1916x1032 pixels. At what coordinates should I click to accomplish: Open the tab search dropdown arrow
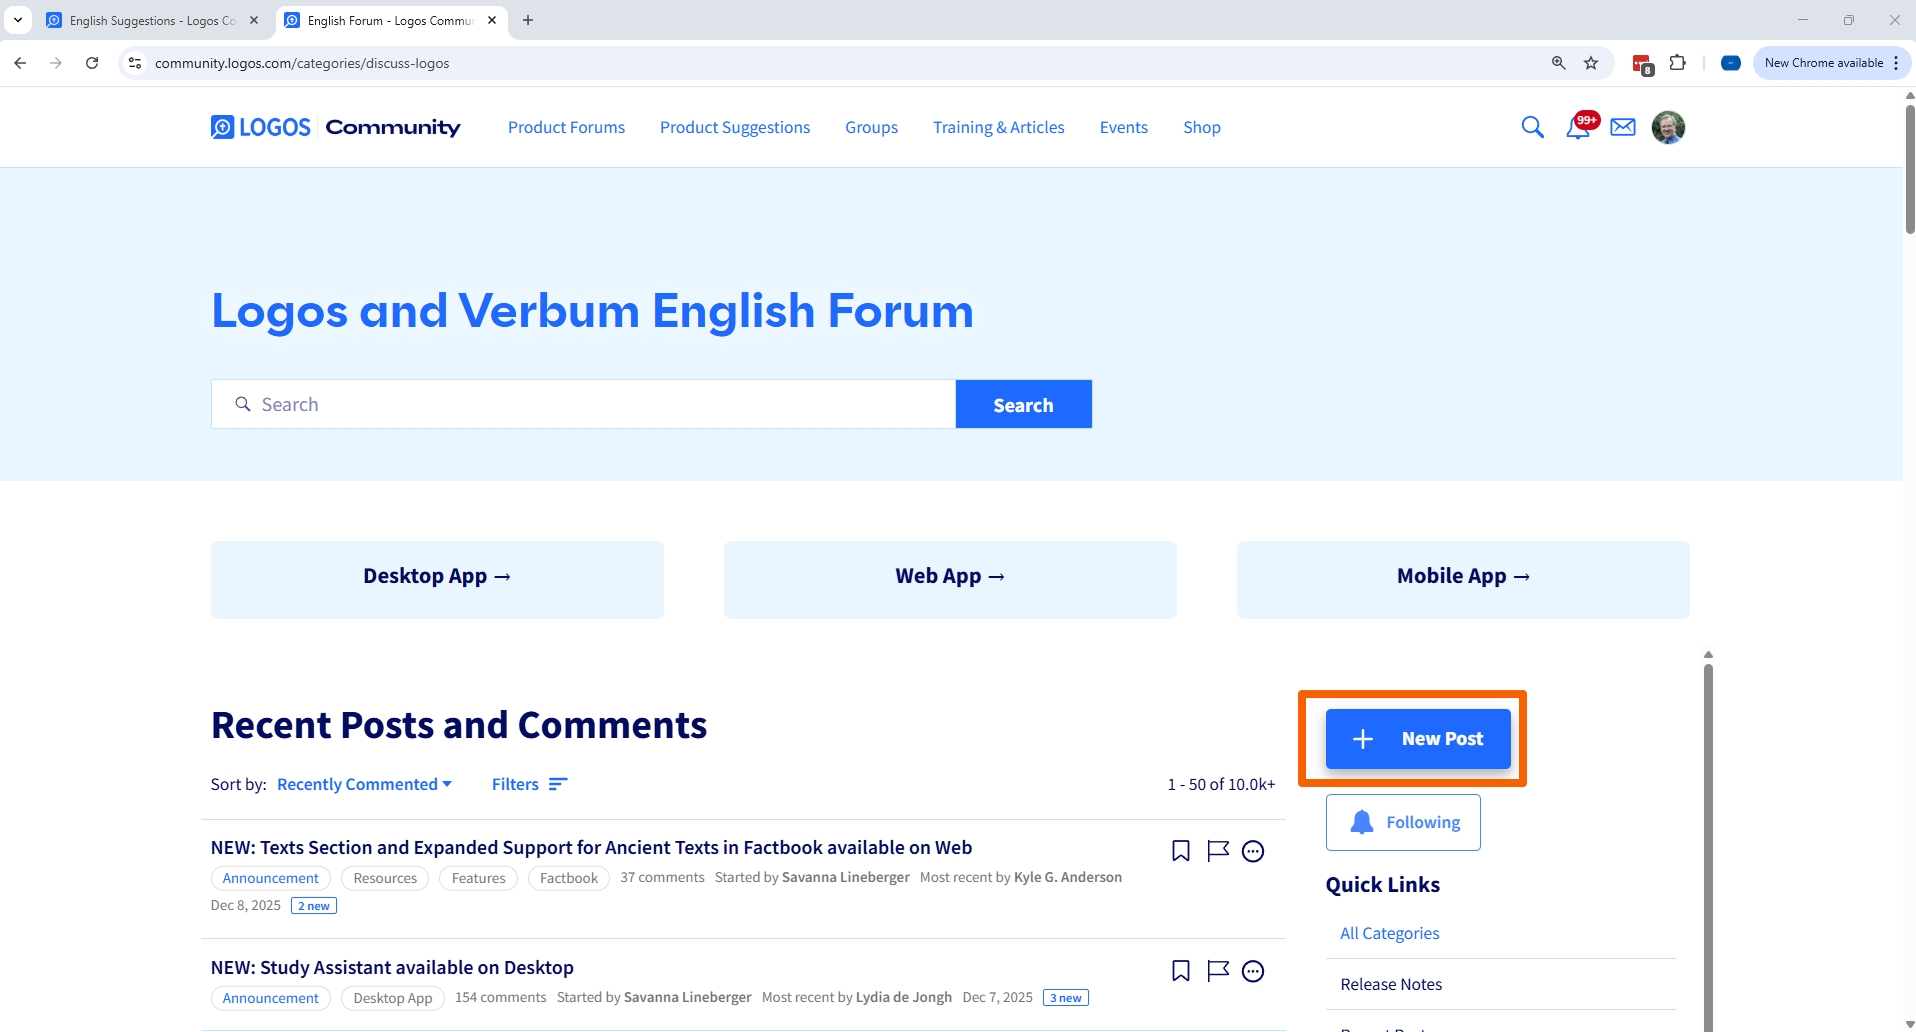tap(18, 20)
